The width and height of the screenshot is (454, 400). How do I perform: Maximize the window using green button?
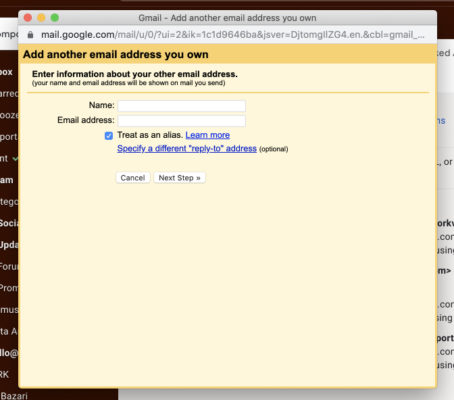pyautogui.click(x=55, y=18)
